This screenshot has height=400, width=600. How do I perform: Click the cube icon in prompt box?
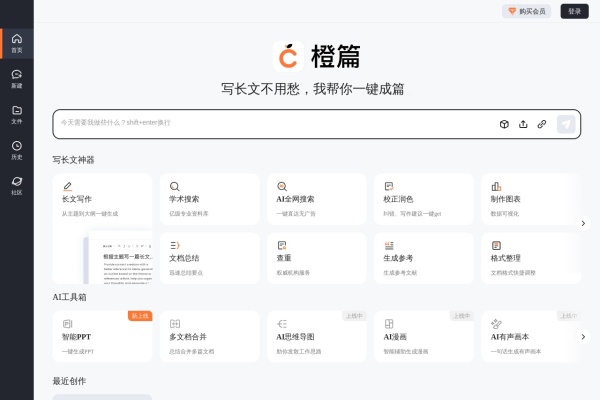(505, 124)
